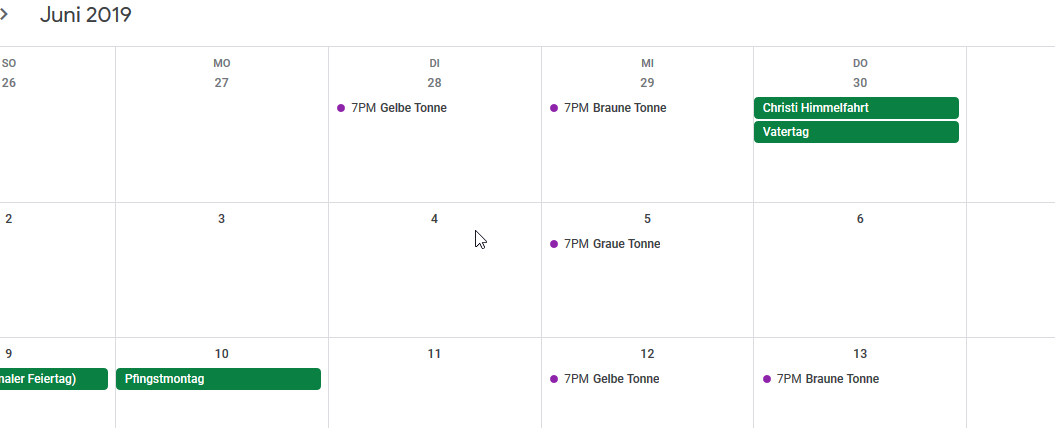
Task: Open day view for Monday 27
Action: [x=222, y=83]
